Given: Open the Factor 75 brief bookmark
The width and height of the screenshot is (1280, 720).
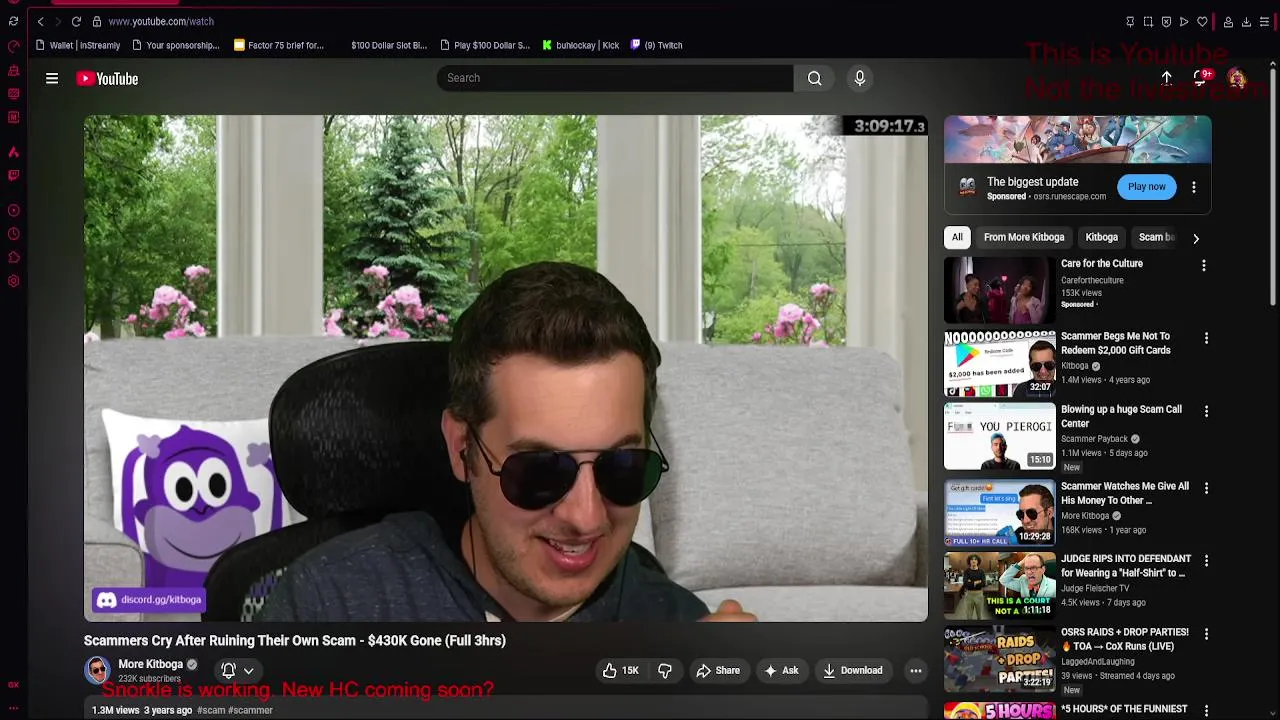Looking at the screenshot, I should coord(279,45).
